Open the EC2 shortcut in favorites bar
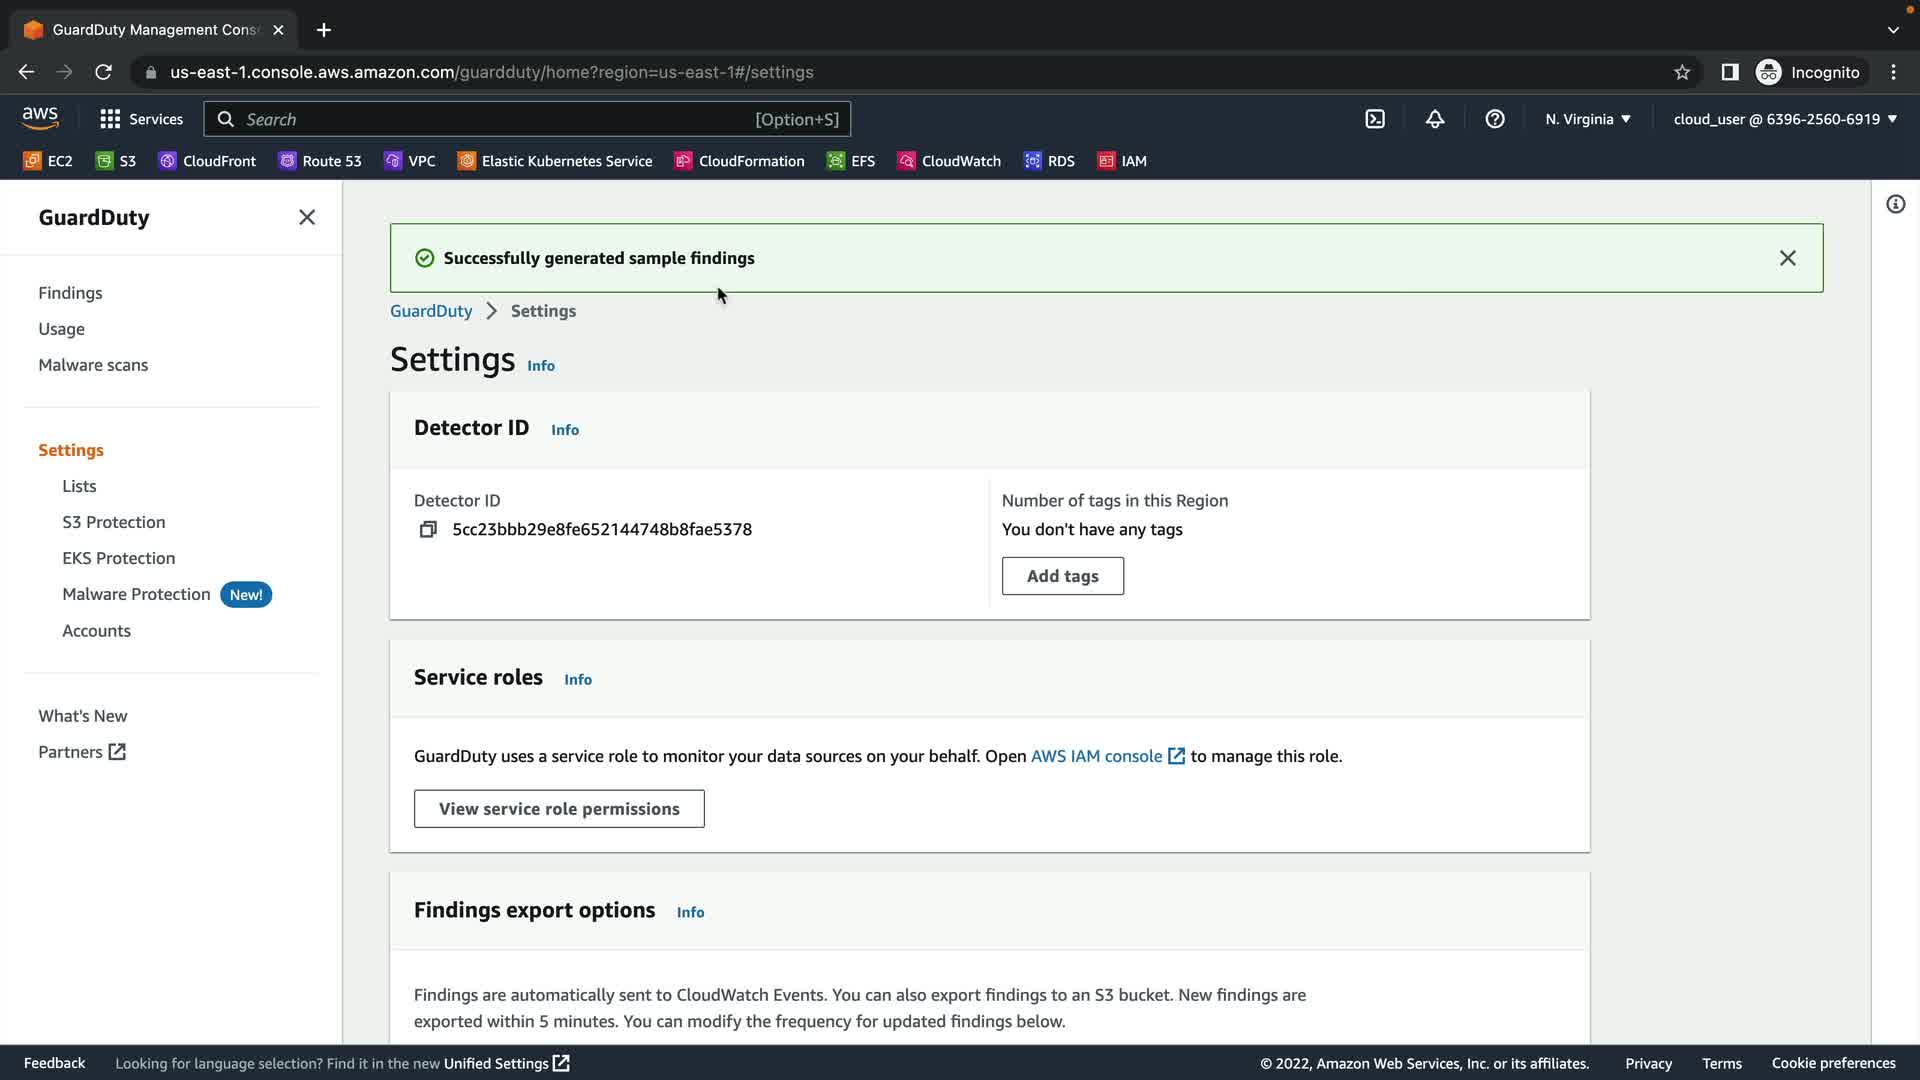 point(48,161)
